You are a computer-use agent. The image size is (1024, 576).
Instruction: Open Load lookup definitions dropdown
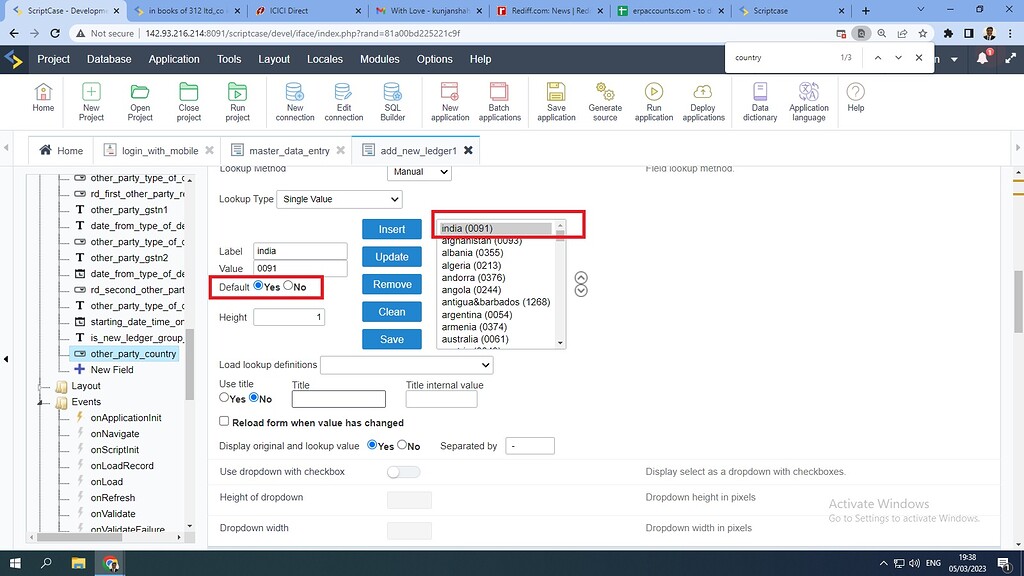[x=406, y=365]
